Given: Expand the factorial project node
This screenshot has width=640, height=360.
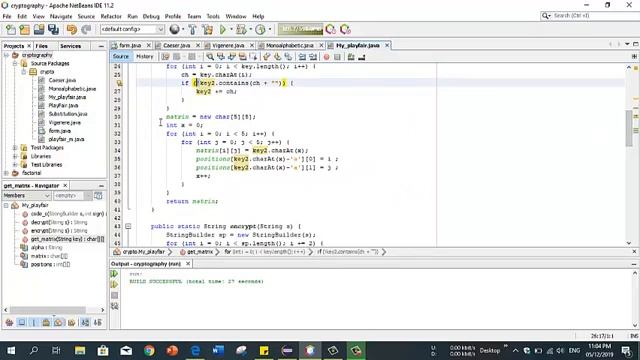Looking at the screenshot, I should click(x=6, y=173).
